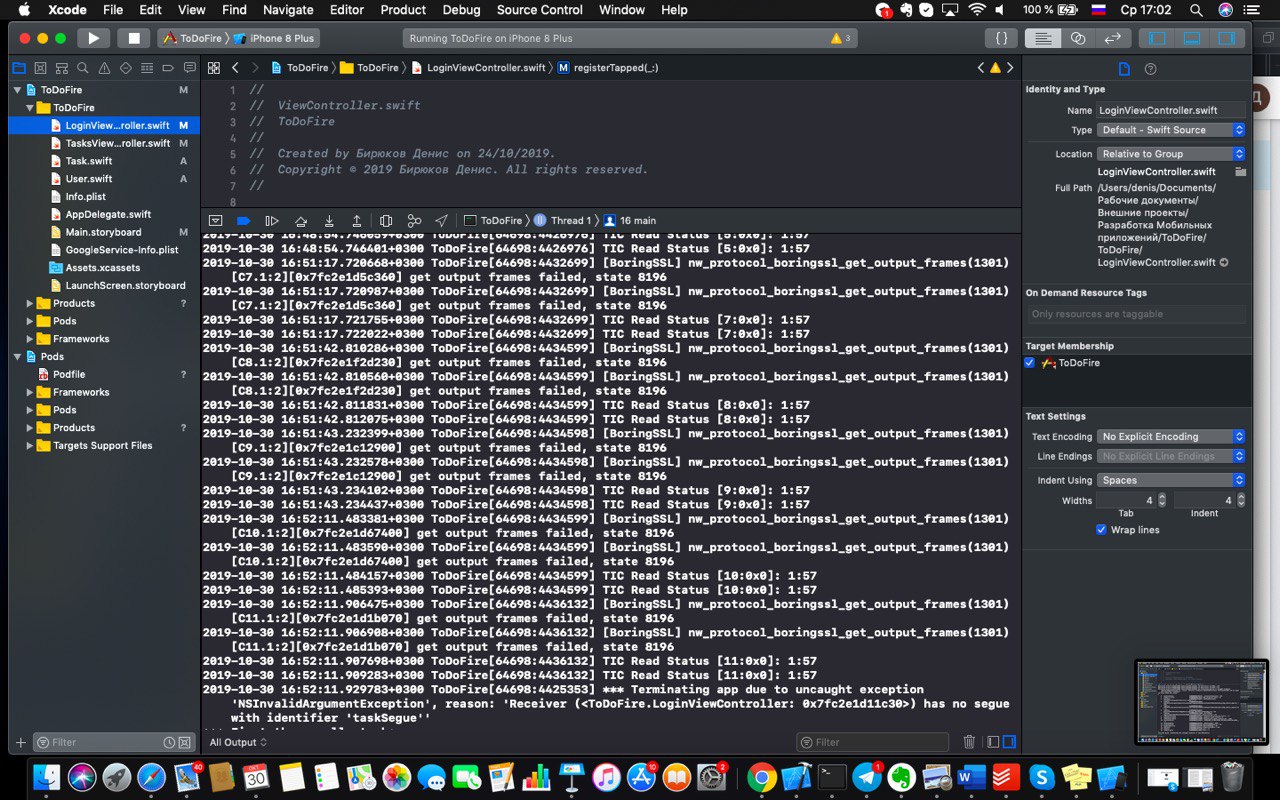Open the Indent Using Spaces dropdown
The image size is (1280, 800).
(x=1171, y=480)
